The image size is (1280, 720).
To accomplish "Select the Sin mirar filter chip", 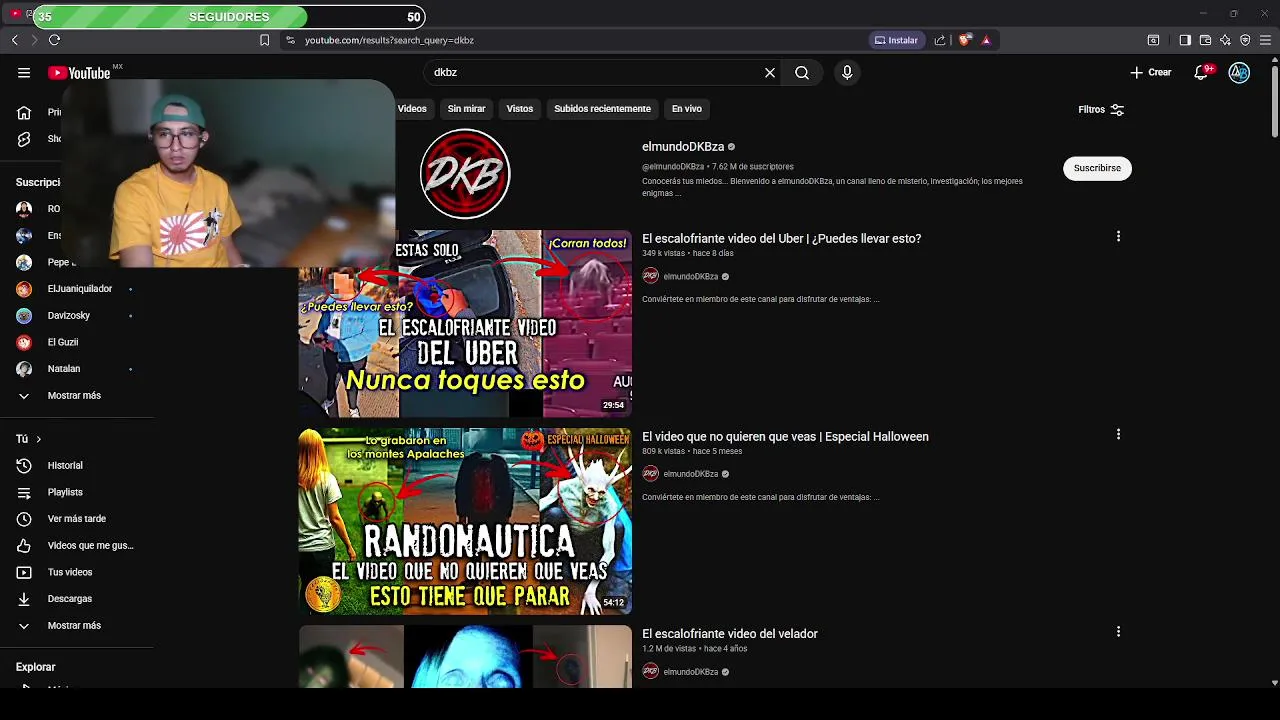I will pos(466,109).
